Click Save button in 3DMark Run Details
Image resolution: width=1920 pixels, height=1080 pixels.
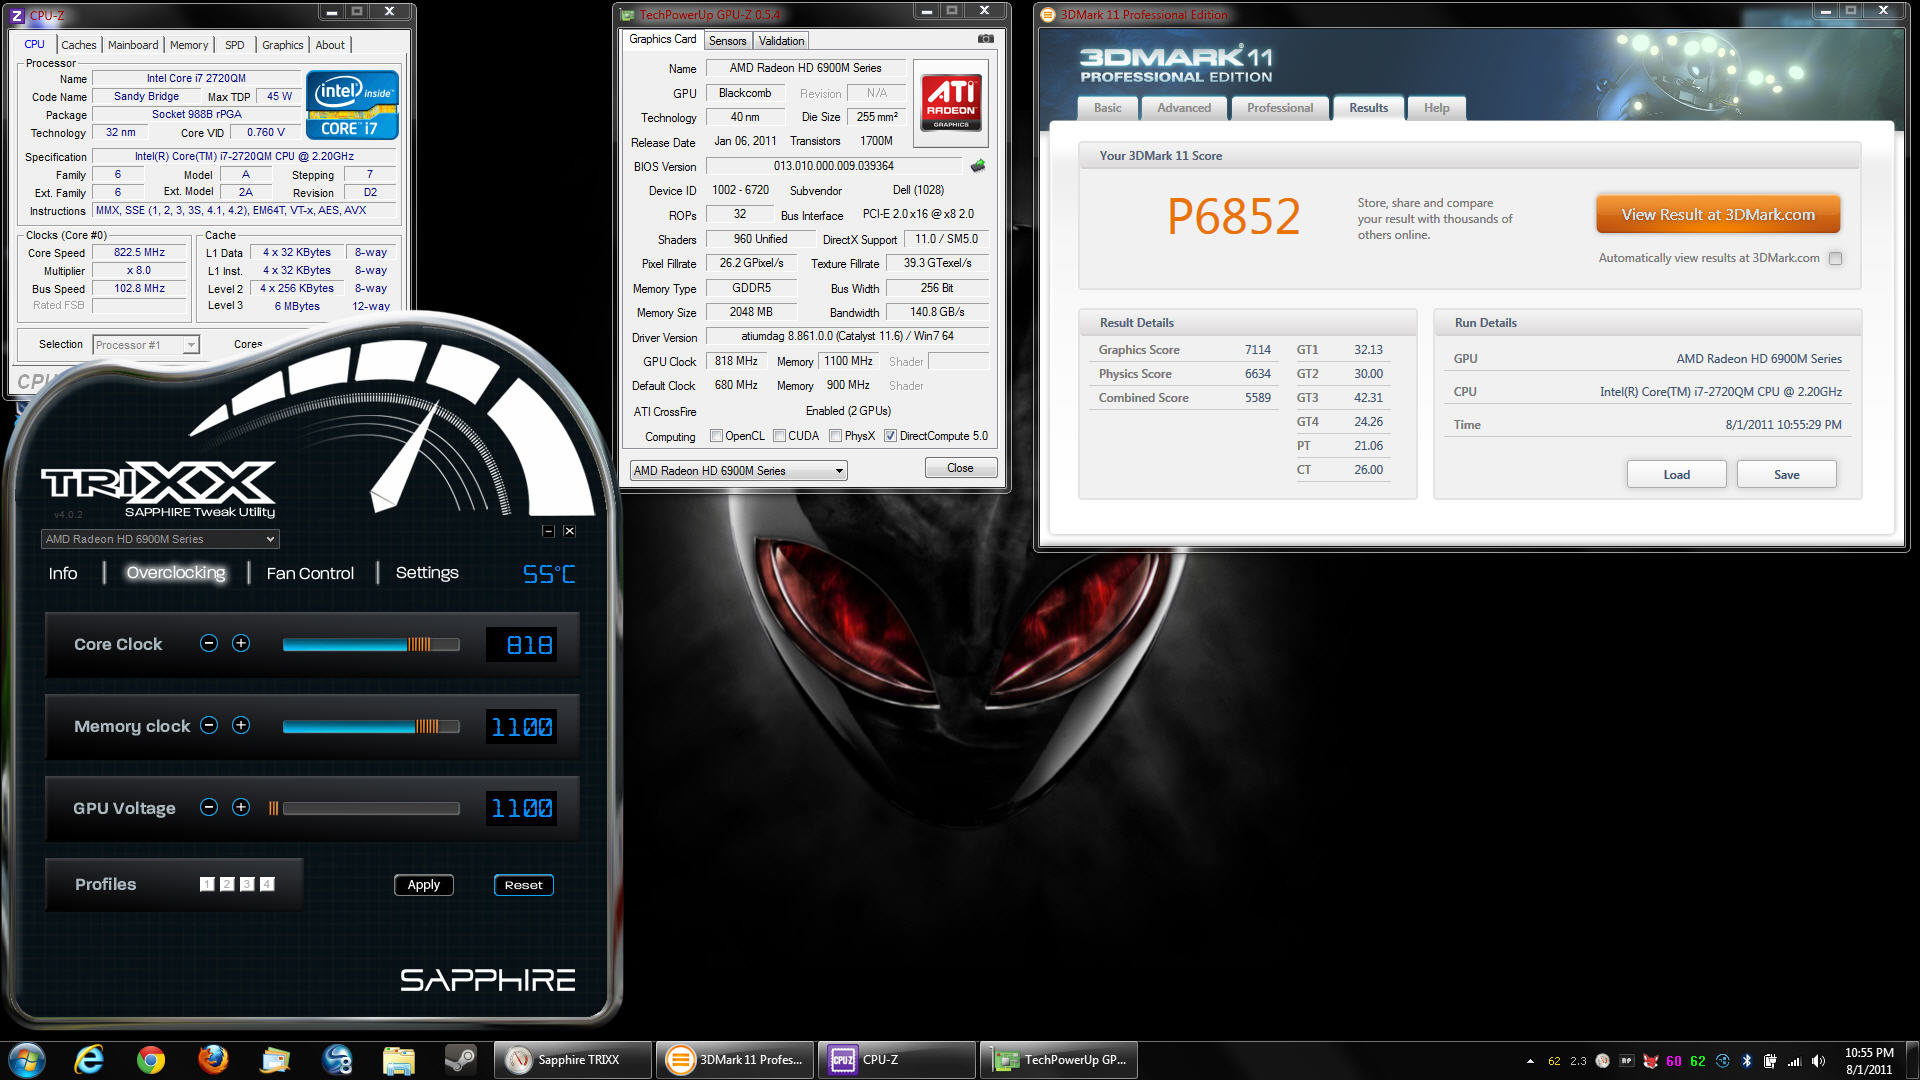coord(1787,475)
